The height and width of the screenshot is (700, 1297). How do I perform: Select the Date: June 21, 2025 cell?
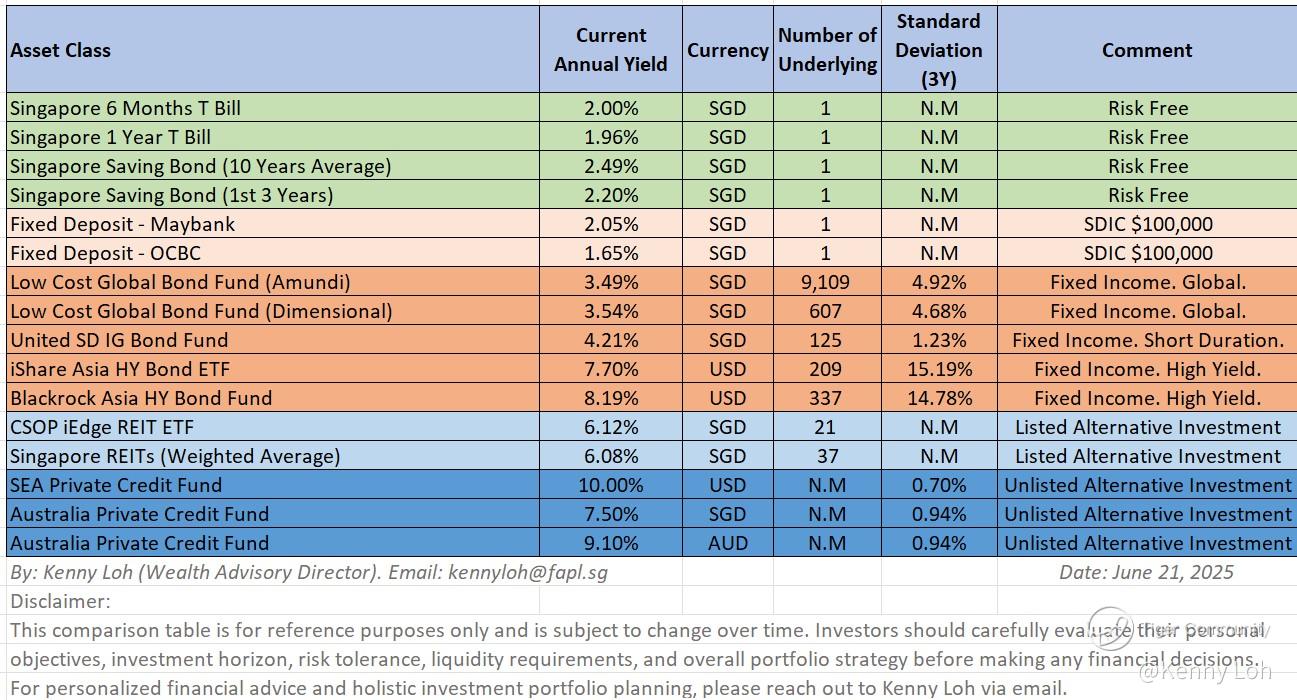[x=1147, y=572]
